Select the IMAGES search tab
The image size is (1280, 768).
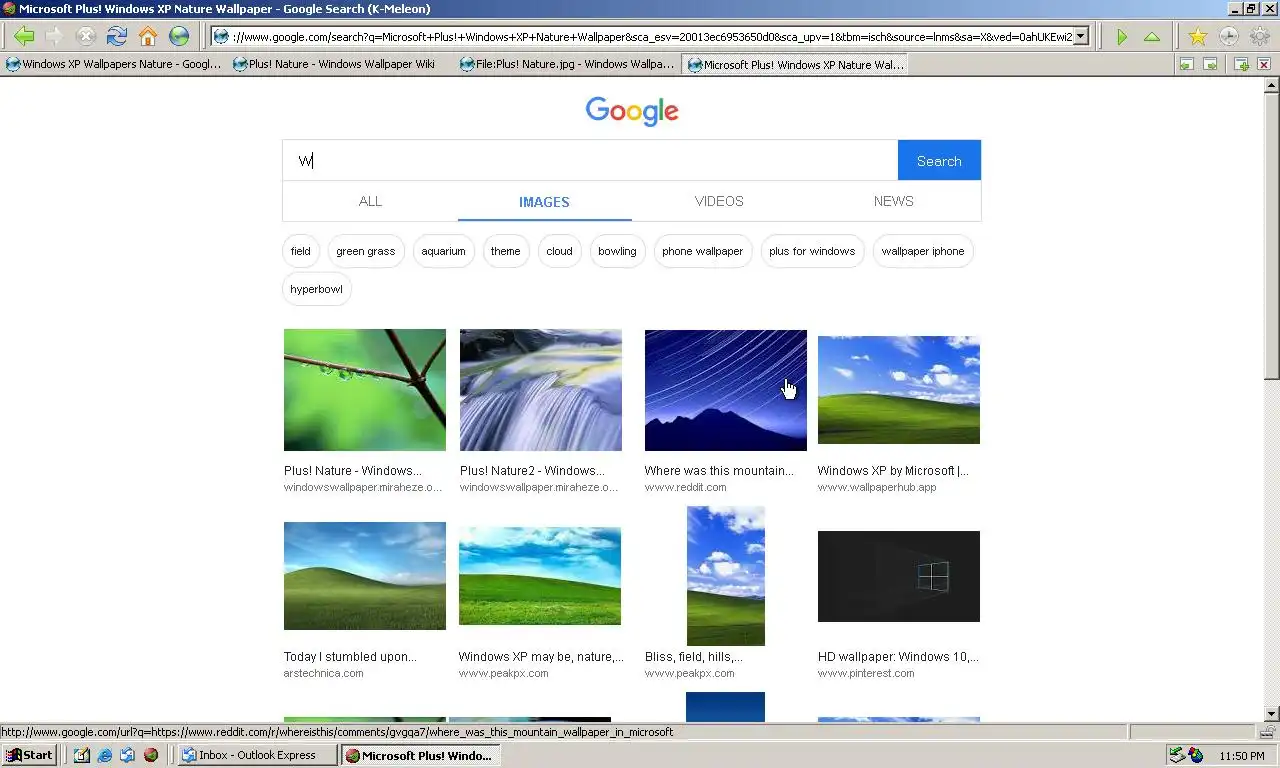[544, 201]
